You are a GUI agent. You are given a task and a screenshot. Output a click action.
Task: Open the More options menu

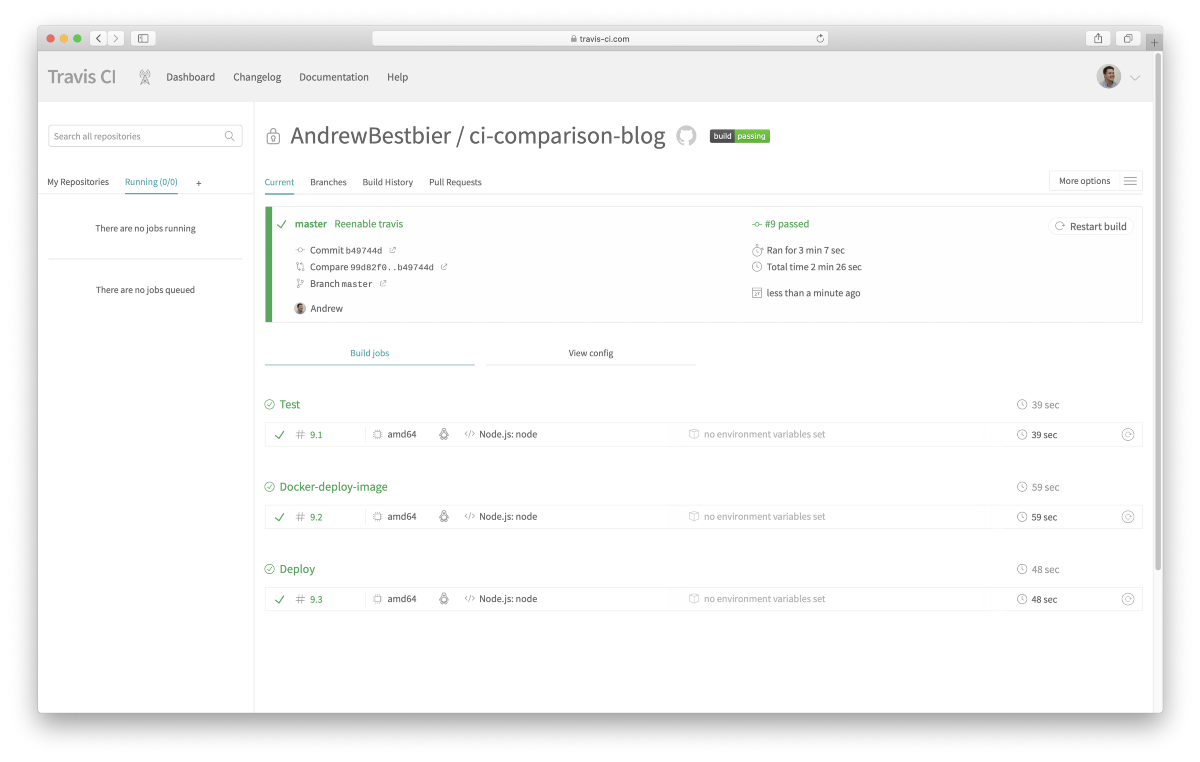1095,181
